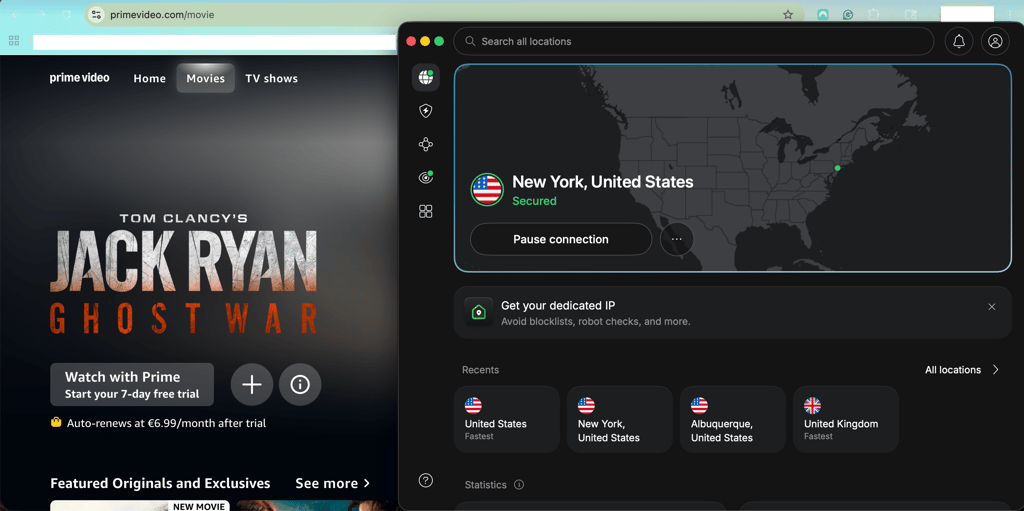Connect to Albuquerque recent location card

coord(733,420)
